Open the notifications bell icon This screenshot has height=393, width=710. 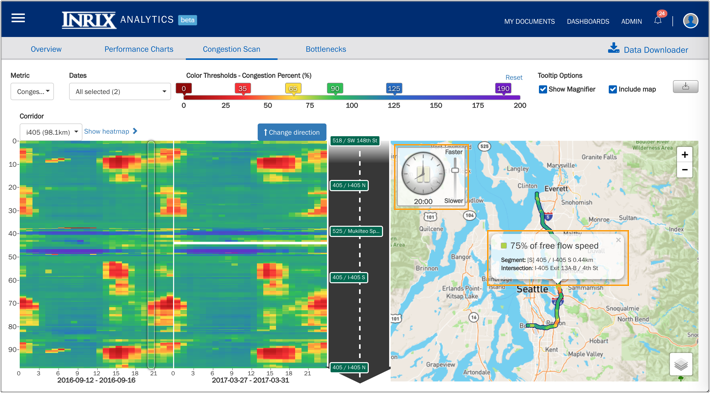pos(658,21)
